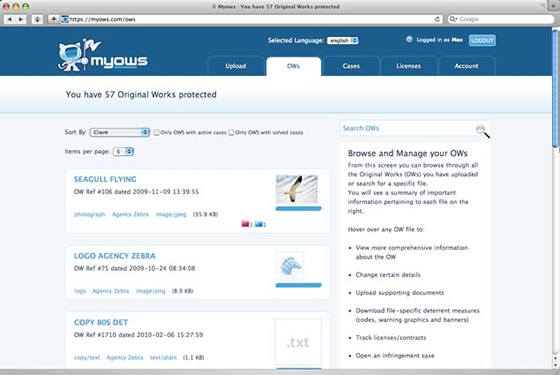
Task: Open the Cases tab
Action: (351, 66)
